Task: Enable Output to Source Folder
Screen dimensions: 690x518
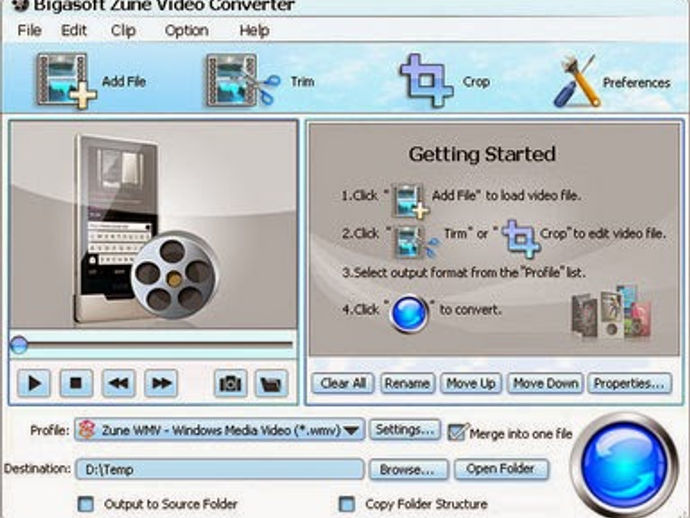Action: coord(85,504)
